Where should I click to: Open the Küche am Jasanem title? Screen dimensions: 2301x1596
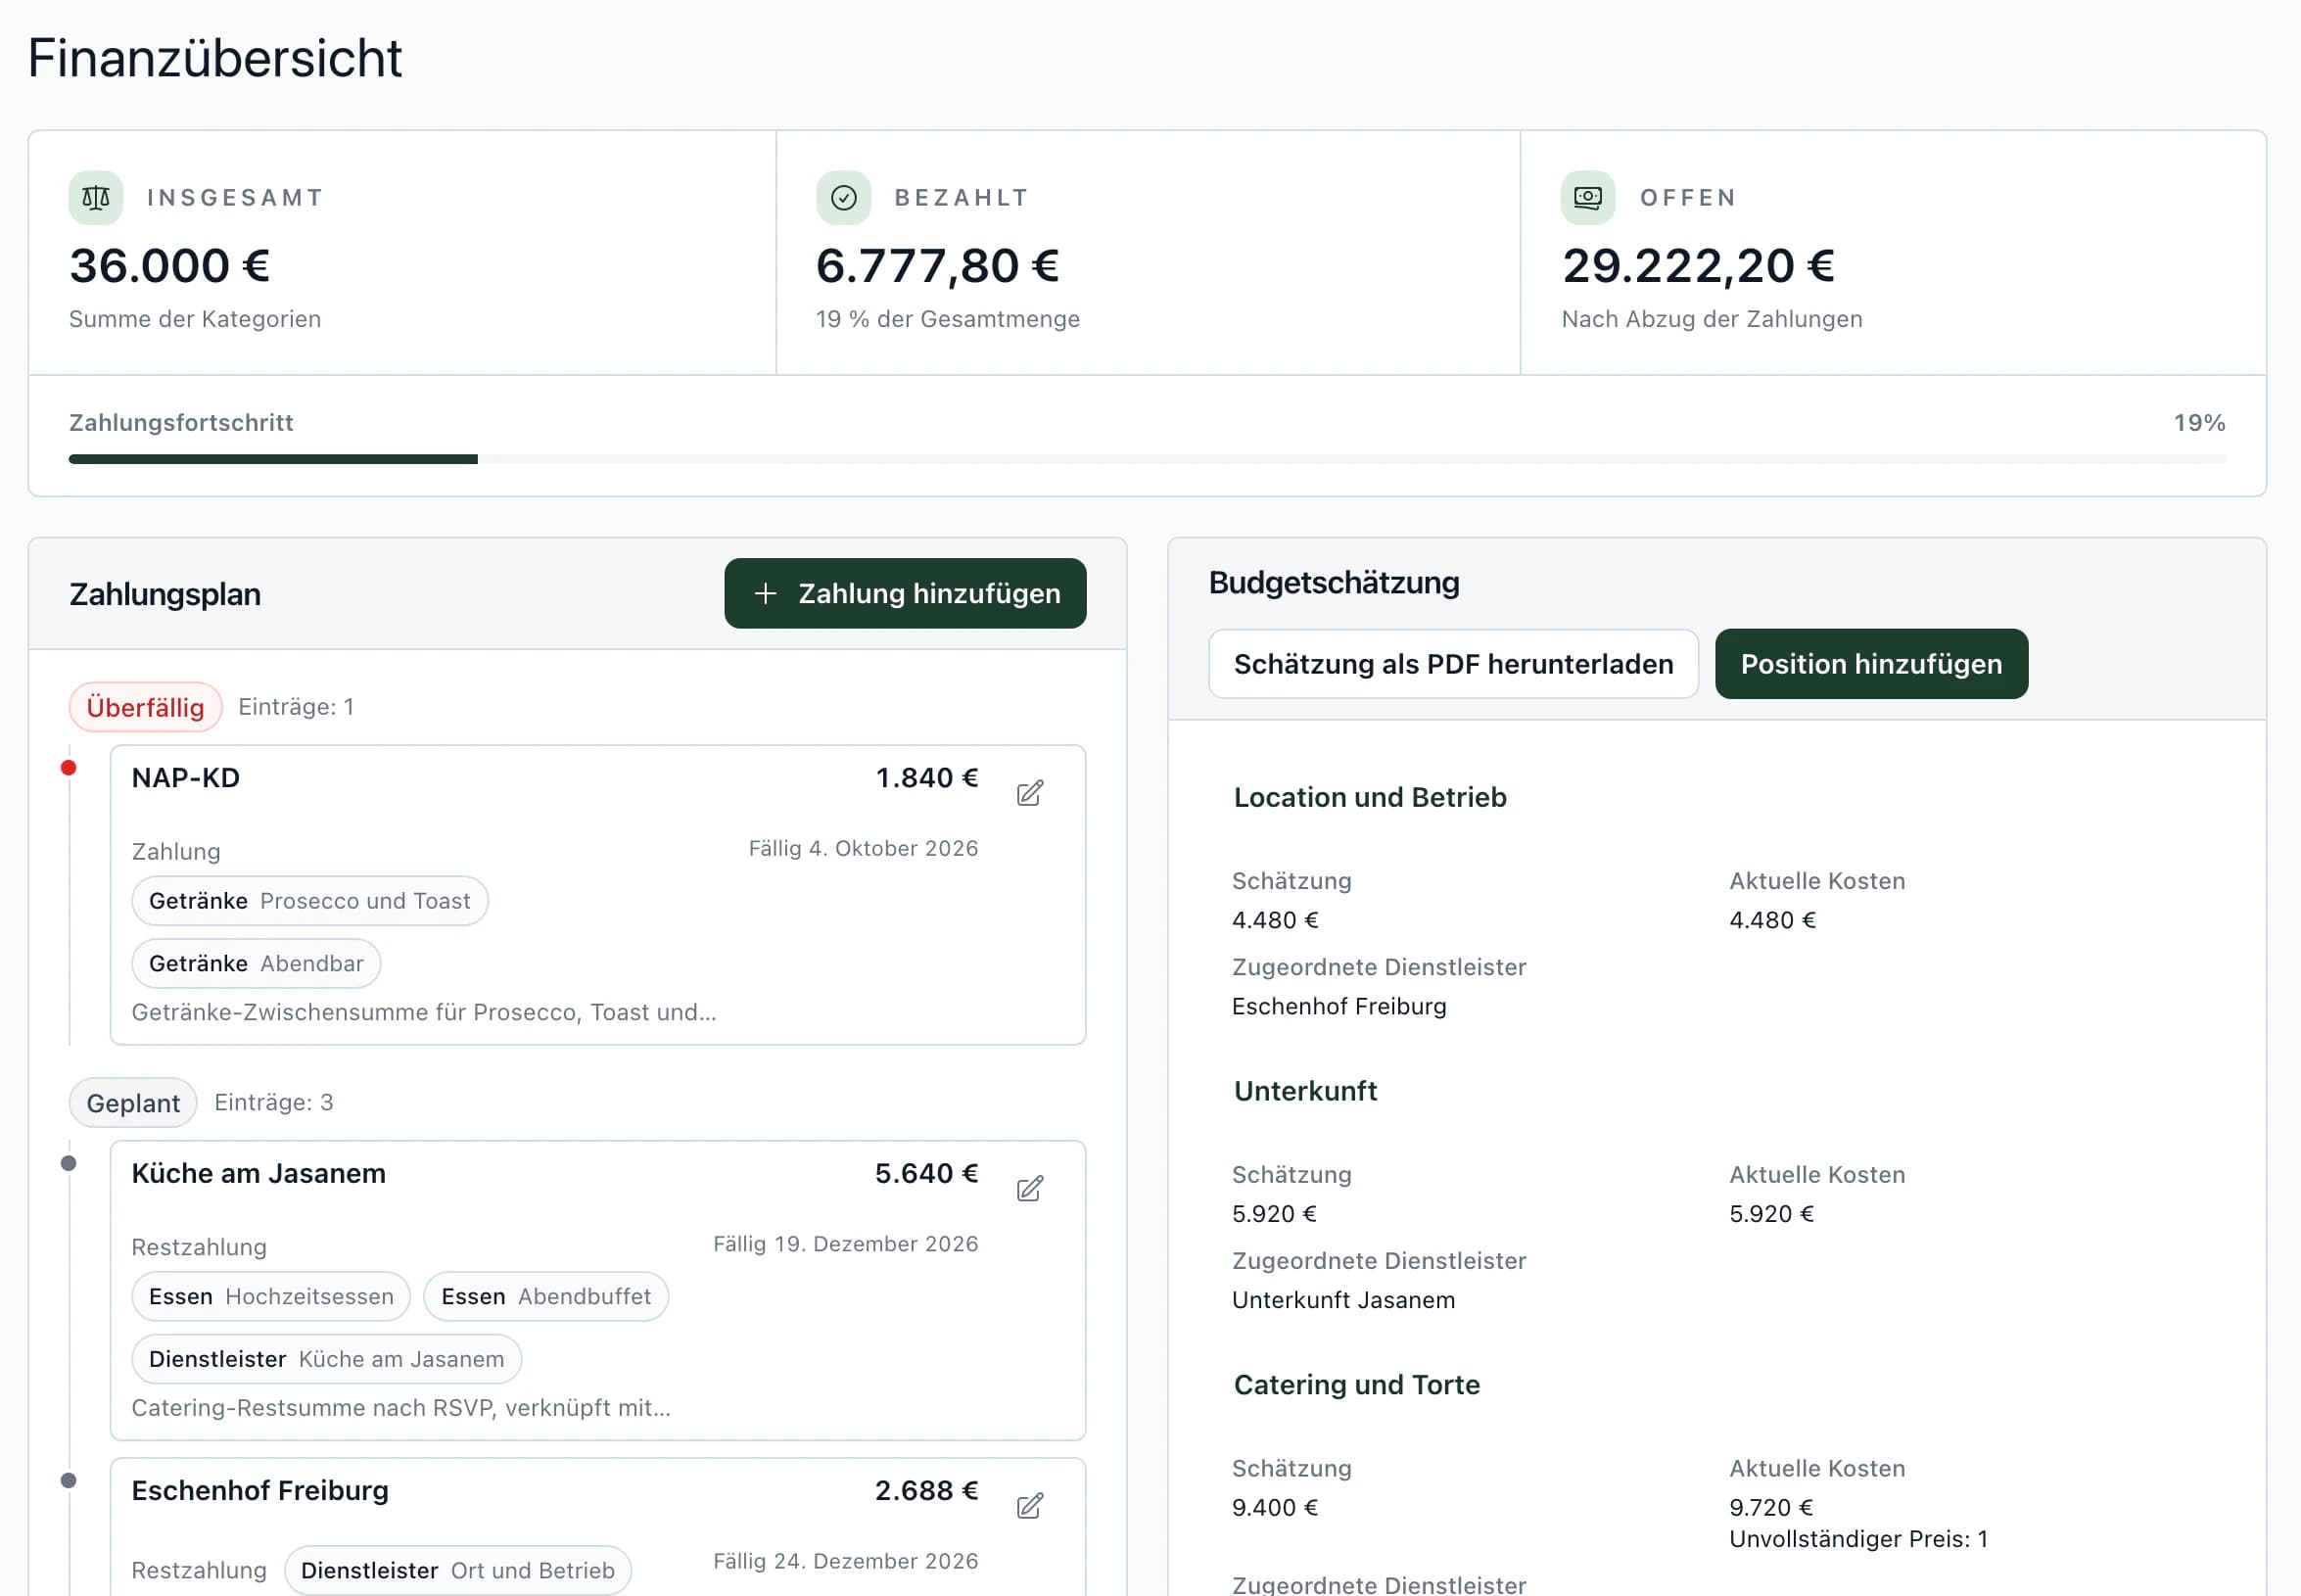click(x=259, y=1173)
